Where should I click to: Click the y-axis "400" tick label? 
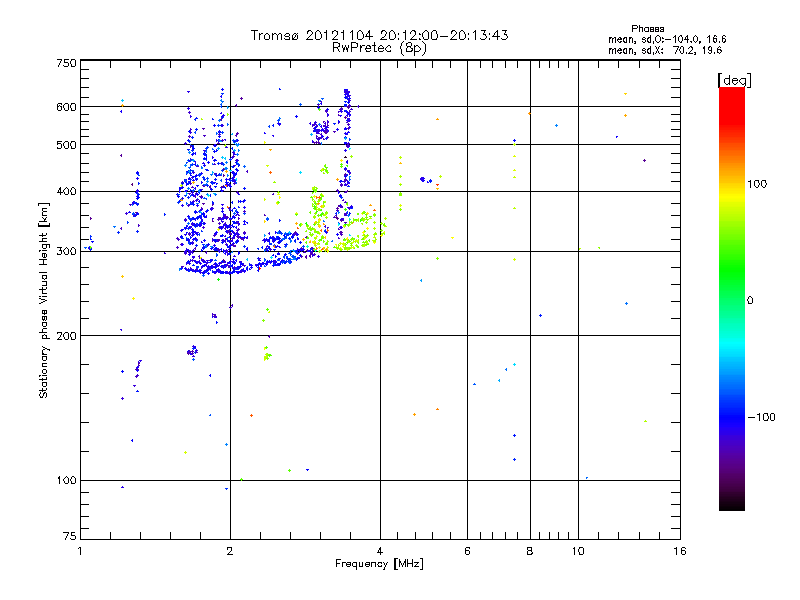pyautogui.click(x=66, y=192)
